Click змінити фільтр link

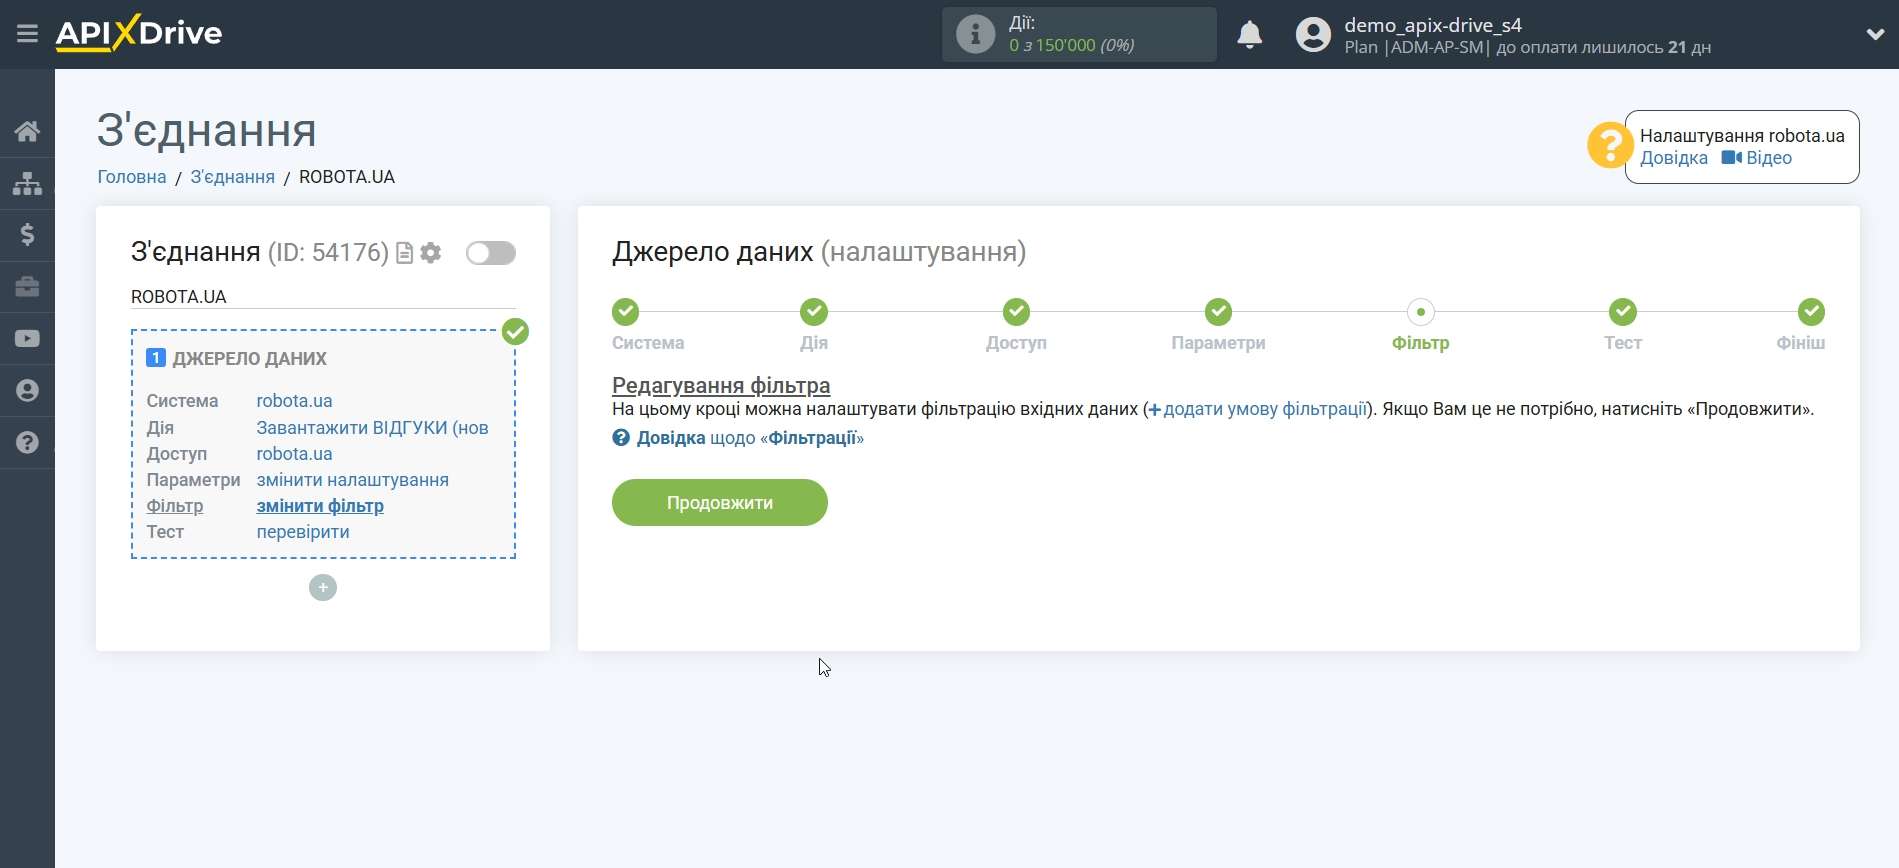click(x=320, y=506)
